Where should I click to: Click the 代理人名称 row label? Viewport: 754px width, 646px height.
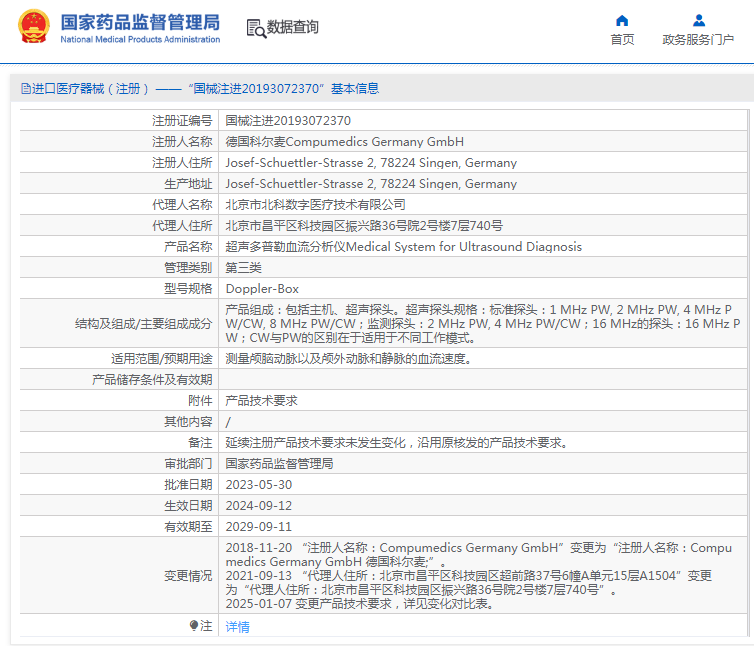[182, 204]
